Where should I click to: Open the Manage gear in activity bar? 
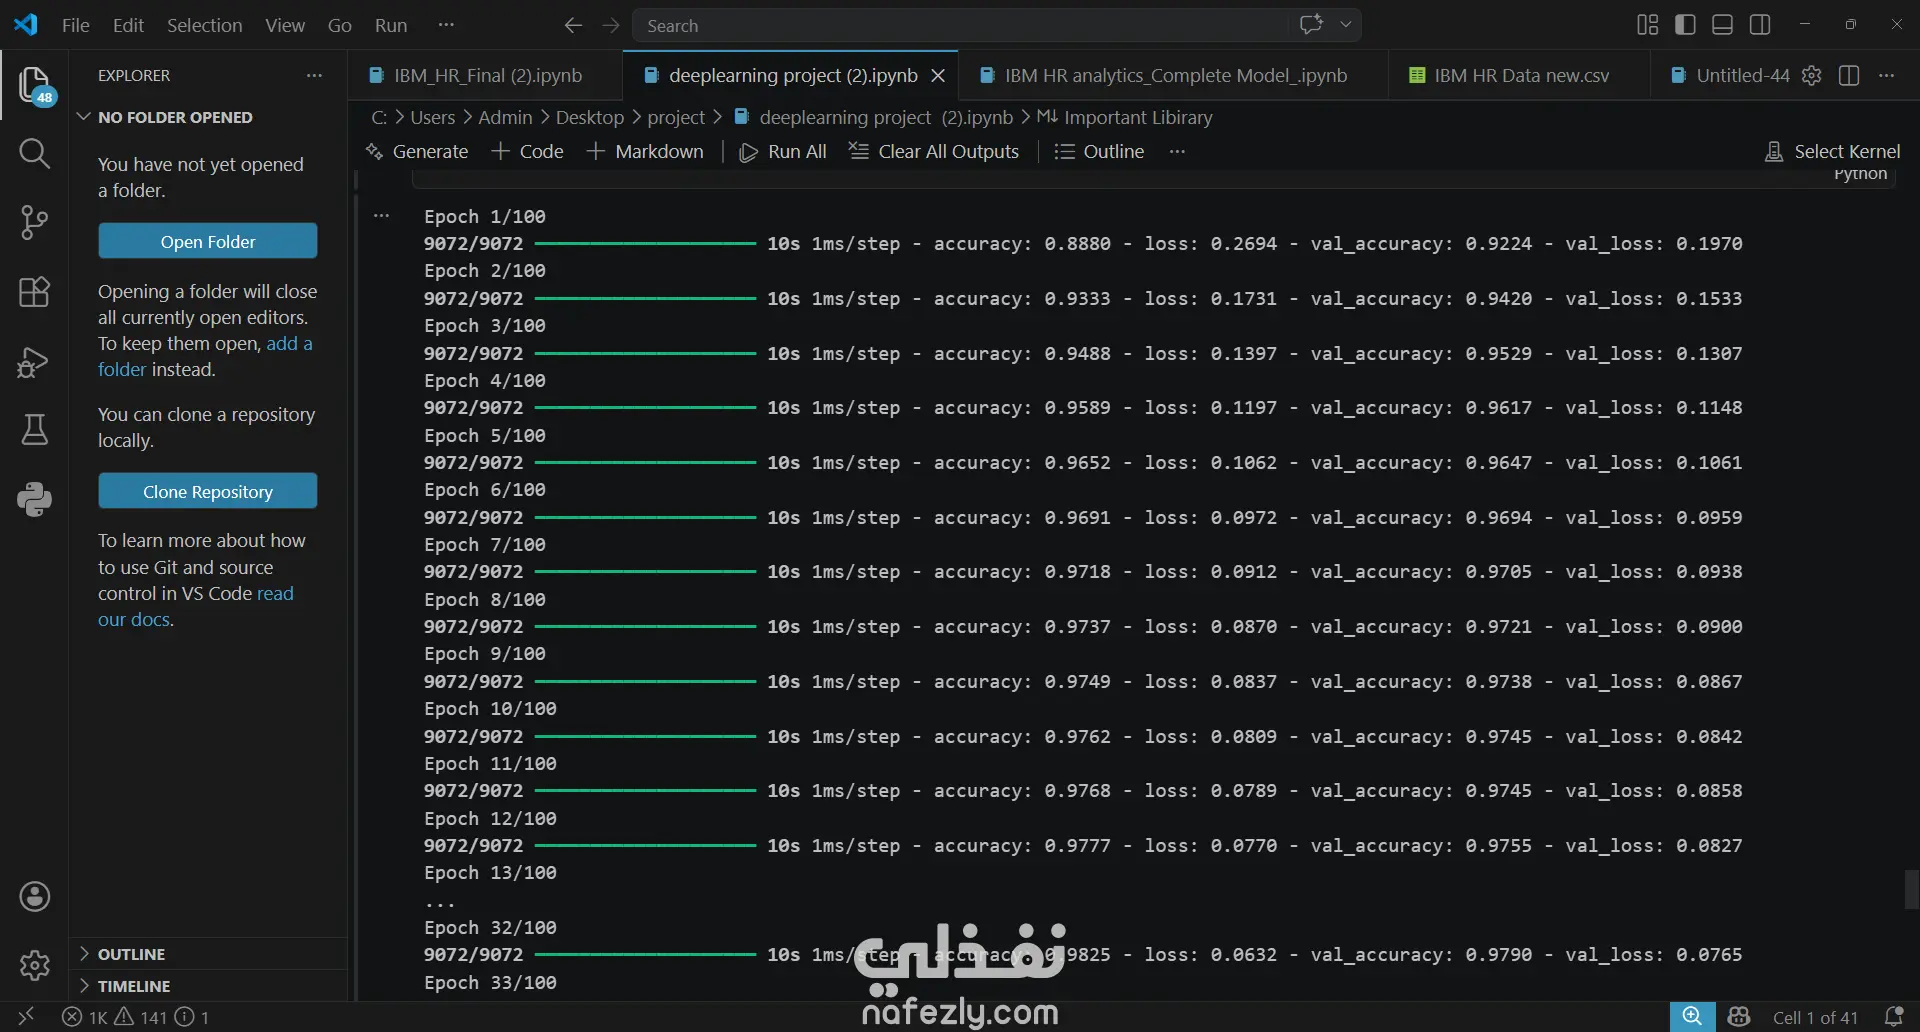[34, 966]
